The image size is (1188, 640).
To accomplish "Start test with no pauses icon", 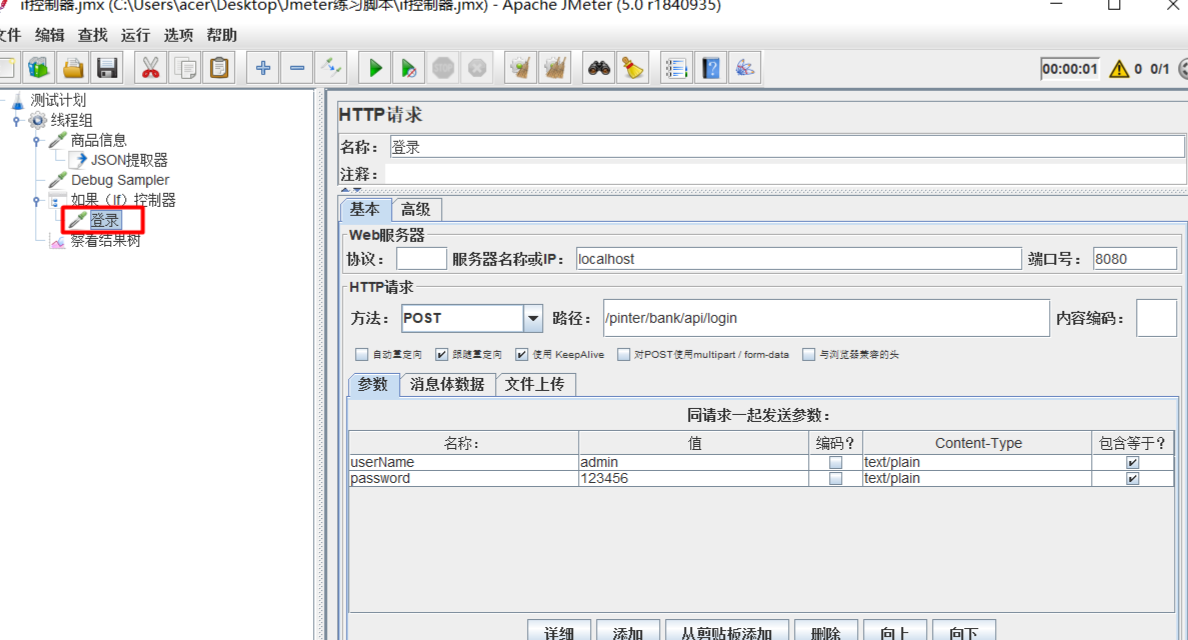I will click(x=409, y=68).
